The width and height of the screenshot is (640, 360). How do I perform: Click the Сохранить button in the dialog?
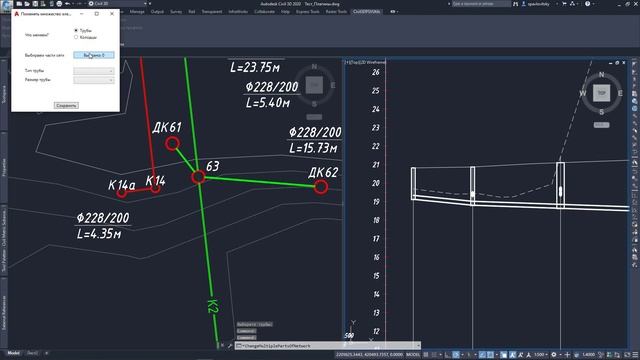tap(66, 105)
